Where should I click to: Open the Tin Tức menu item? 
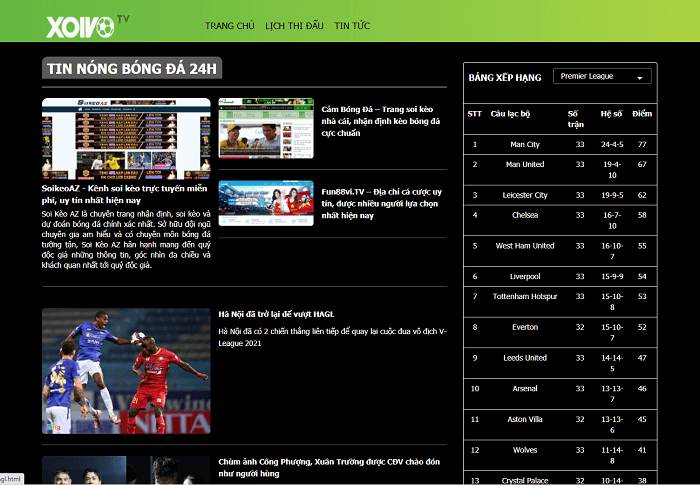352,26
